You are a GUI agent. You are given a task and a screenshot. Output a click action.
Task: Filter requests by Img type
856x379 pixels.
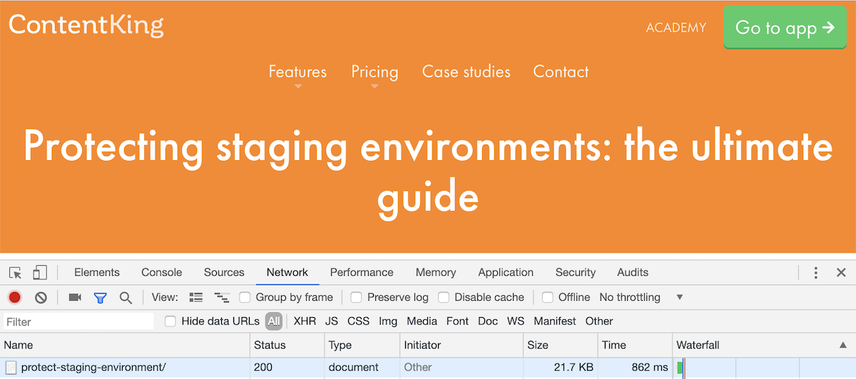pyautogui.click(x=388, y=321)
